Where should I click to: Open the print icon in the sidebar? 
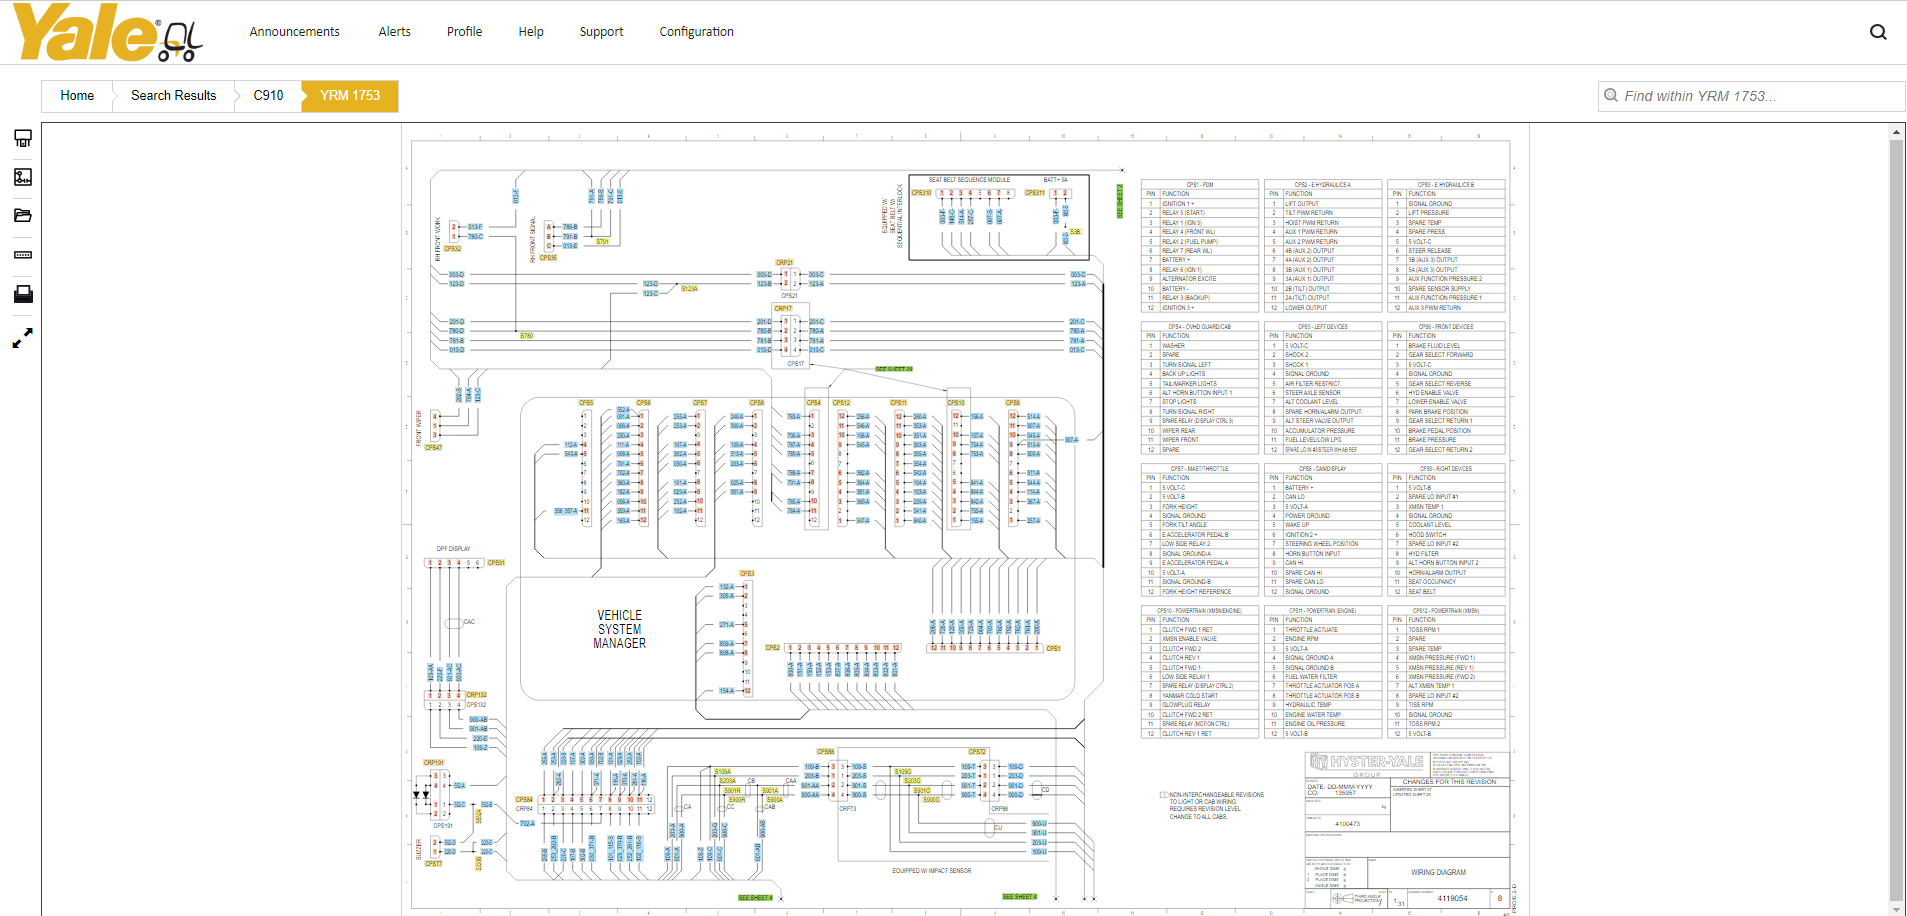point(22,293)
